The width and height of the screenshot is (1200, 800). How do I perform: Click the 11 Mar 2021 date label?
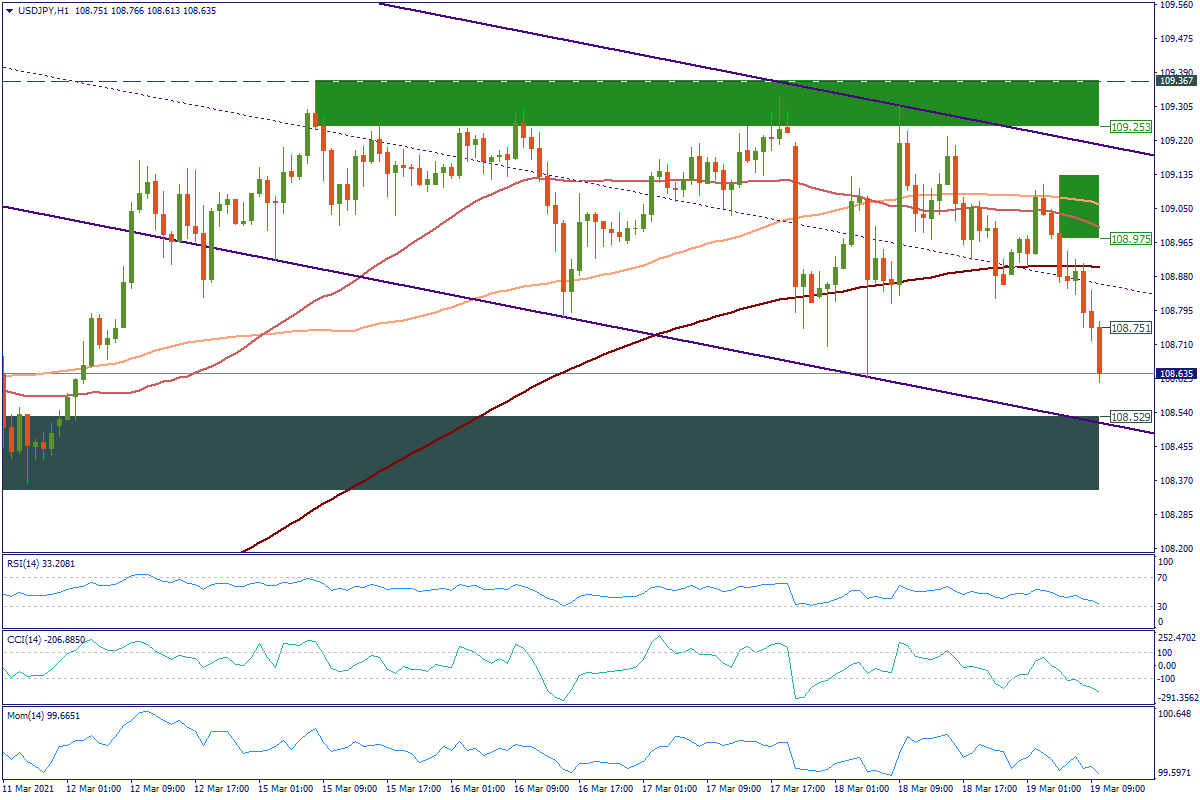coord(32,789)
